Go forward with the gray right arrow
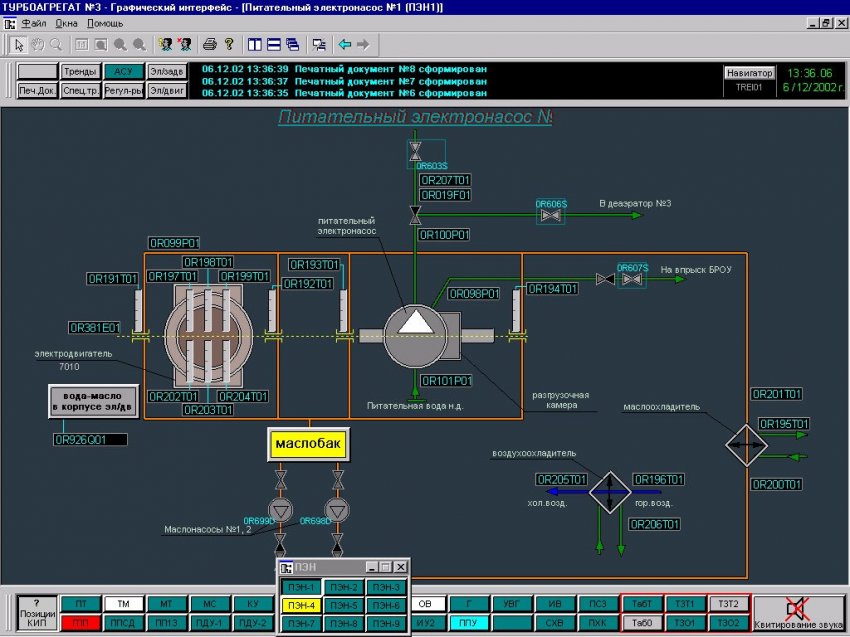This screenshot has height=637, width=850. click(x=363, y=44)
